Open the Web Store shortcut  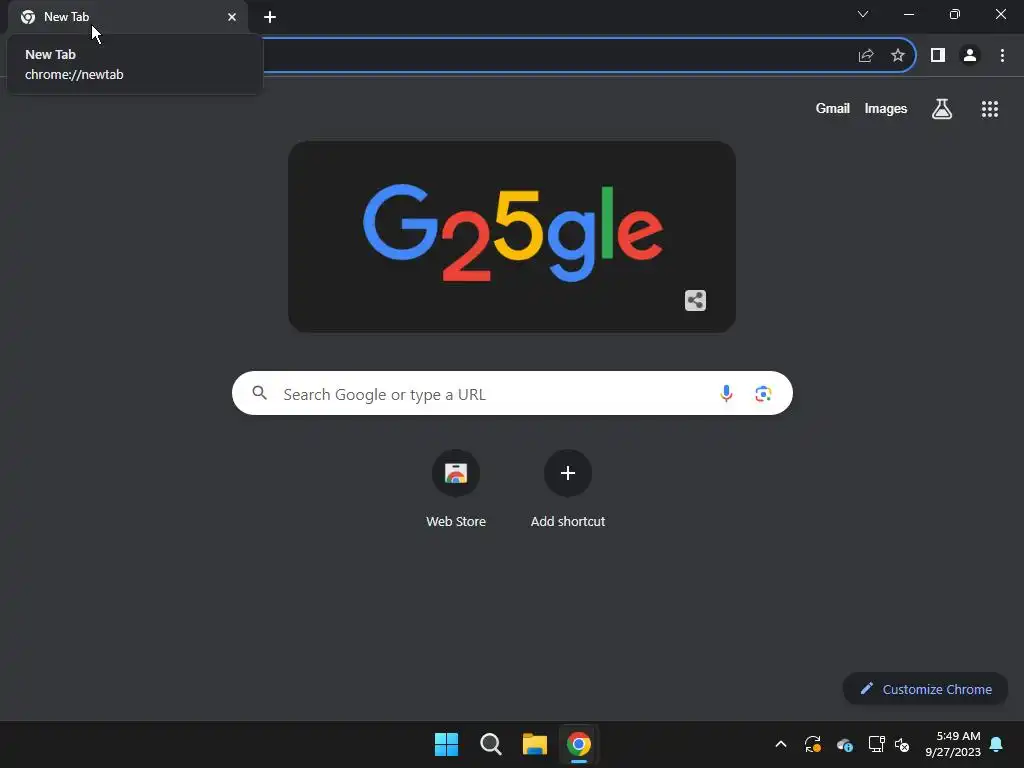coord(456,488)
